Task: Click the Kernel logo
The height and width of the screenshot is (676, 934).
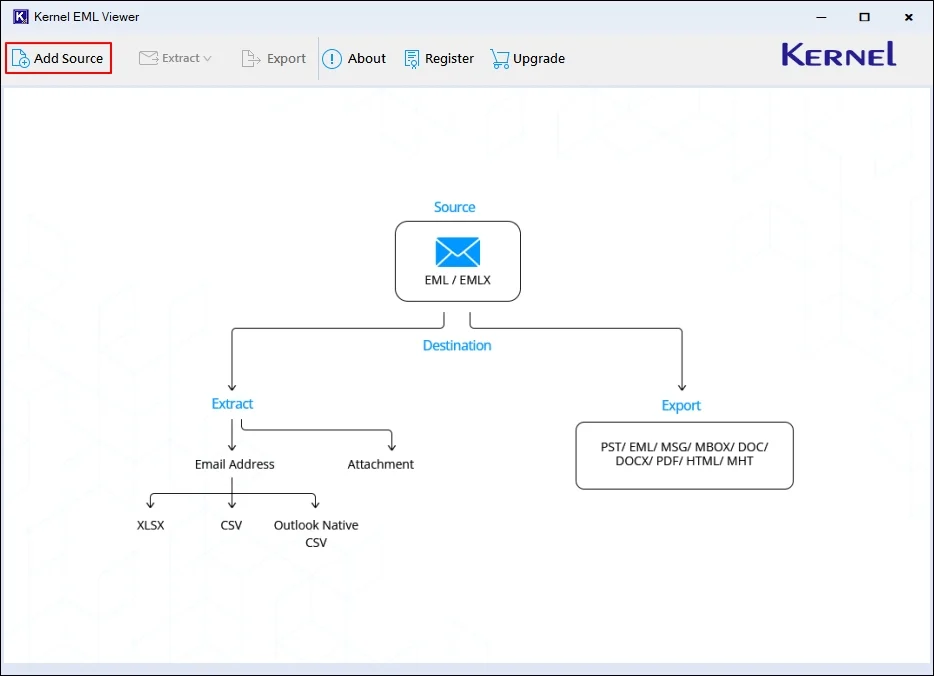Action: pyautogui.click(x=838, y=55)
